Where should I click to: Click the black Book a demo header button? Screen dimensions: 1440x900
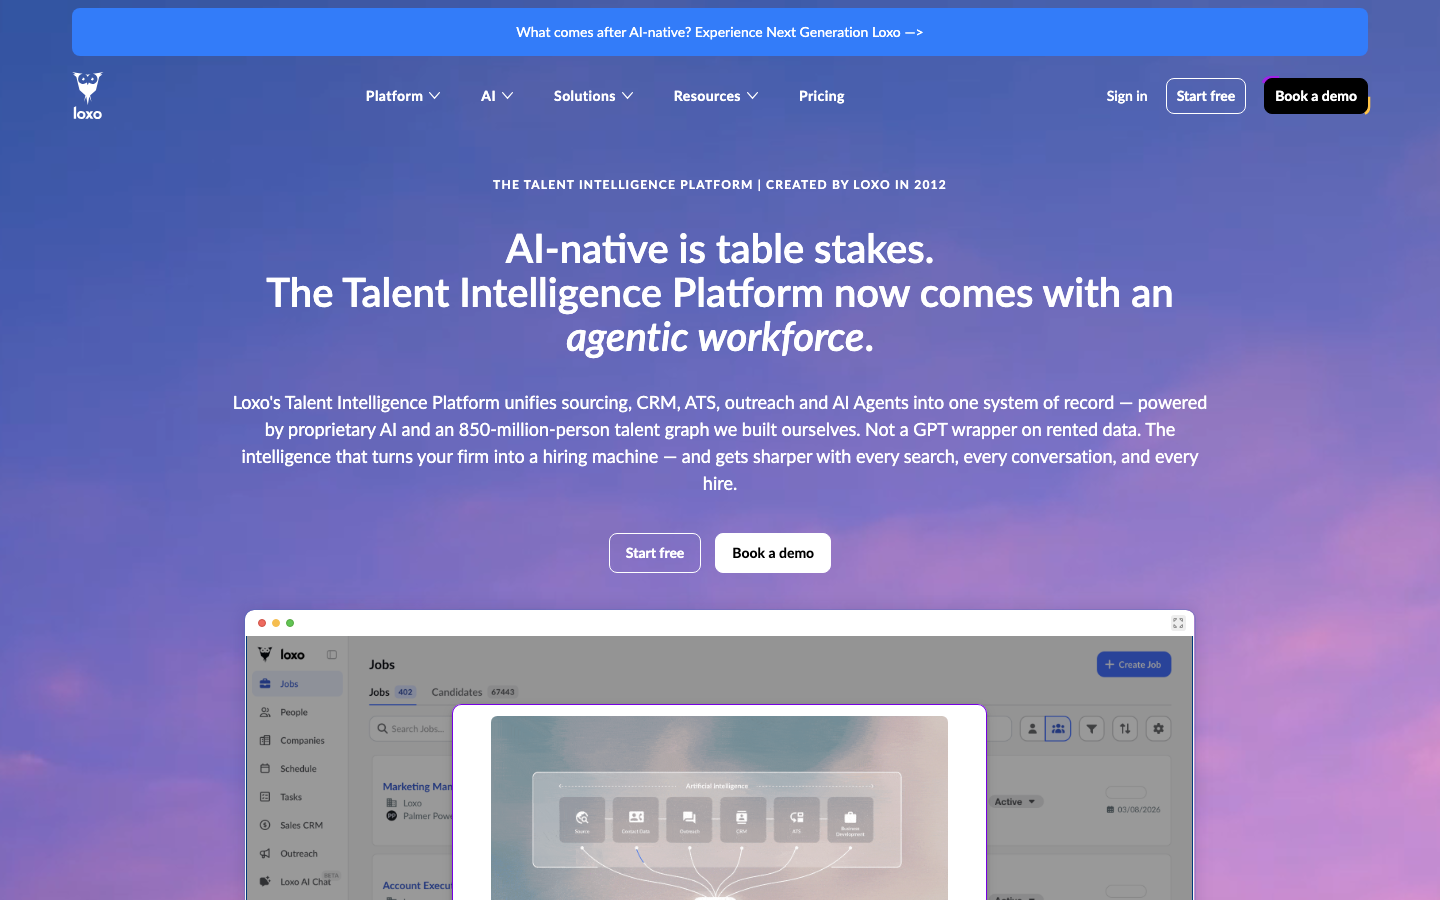[1316, 96]
